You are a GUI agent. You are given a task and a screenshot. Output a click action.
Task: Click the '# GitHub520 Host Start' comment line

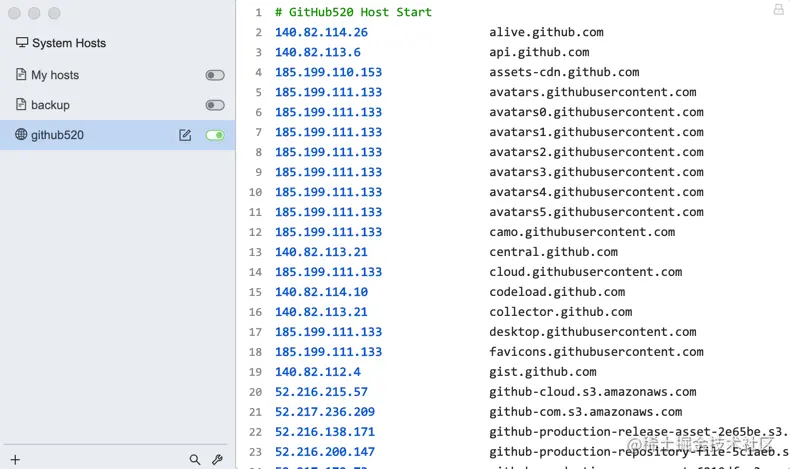click(353, 12)
